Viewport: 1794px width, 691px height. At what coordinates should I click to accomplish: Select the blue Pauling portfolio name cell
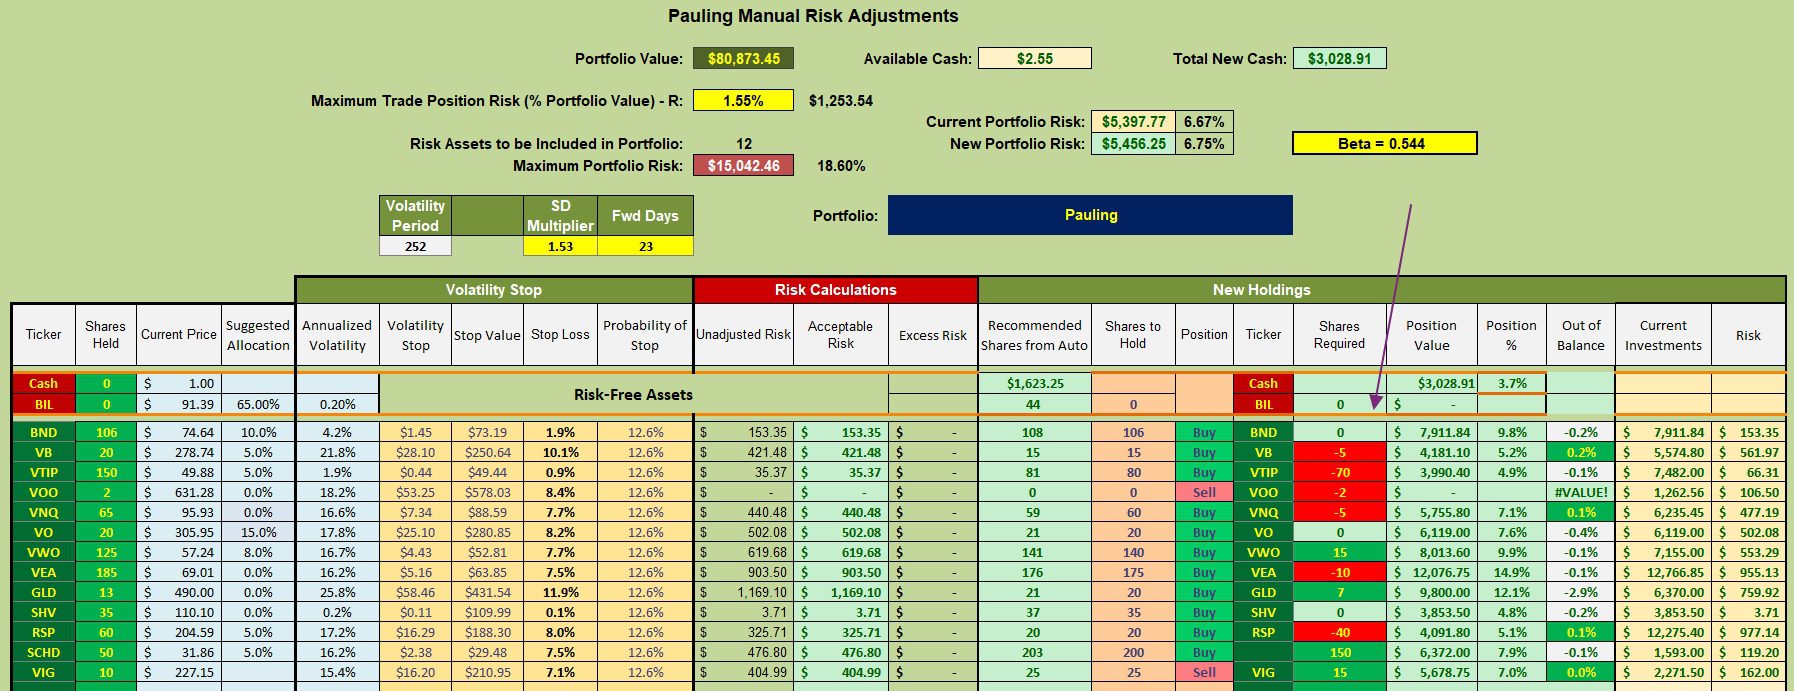[x=1090, y=215]
